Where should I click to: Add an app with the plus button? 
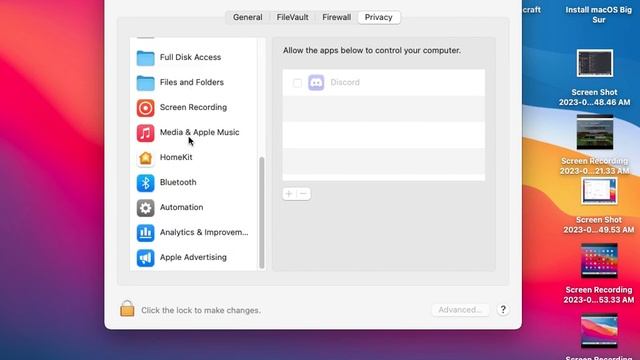[289, 193]
